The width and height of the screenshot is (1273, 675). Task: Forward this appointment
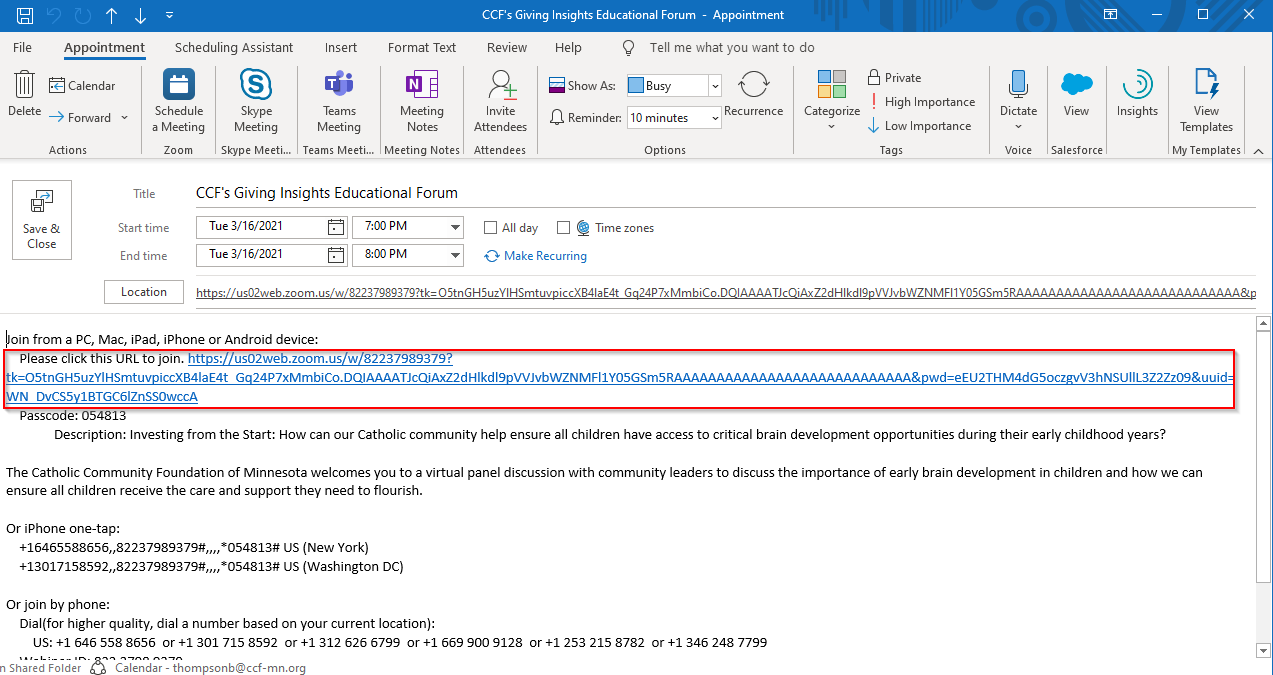(x=80, y=117)
